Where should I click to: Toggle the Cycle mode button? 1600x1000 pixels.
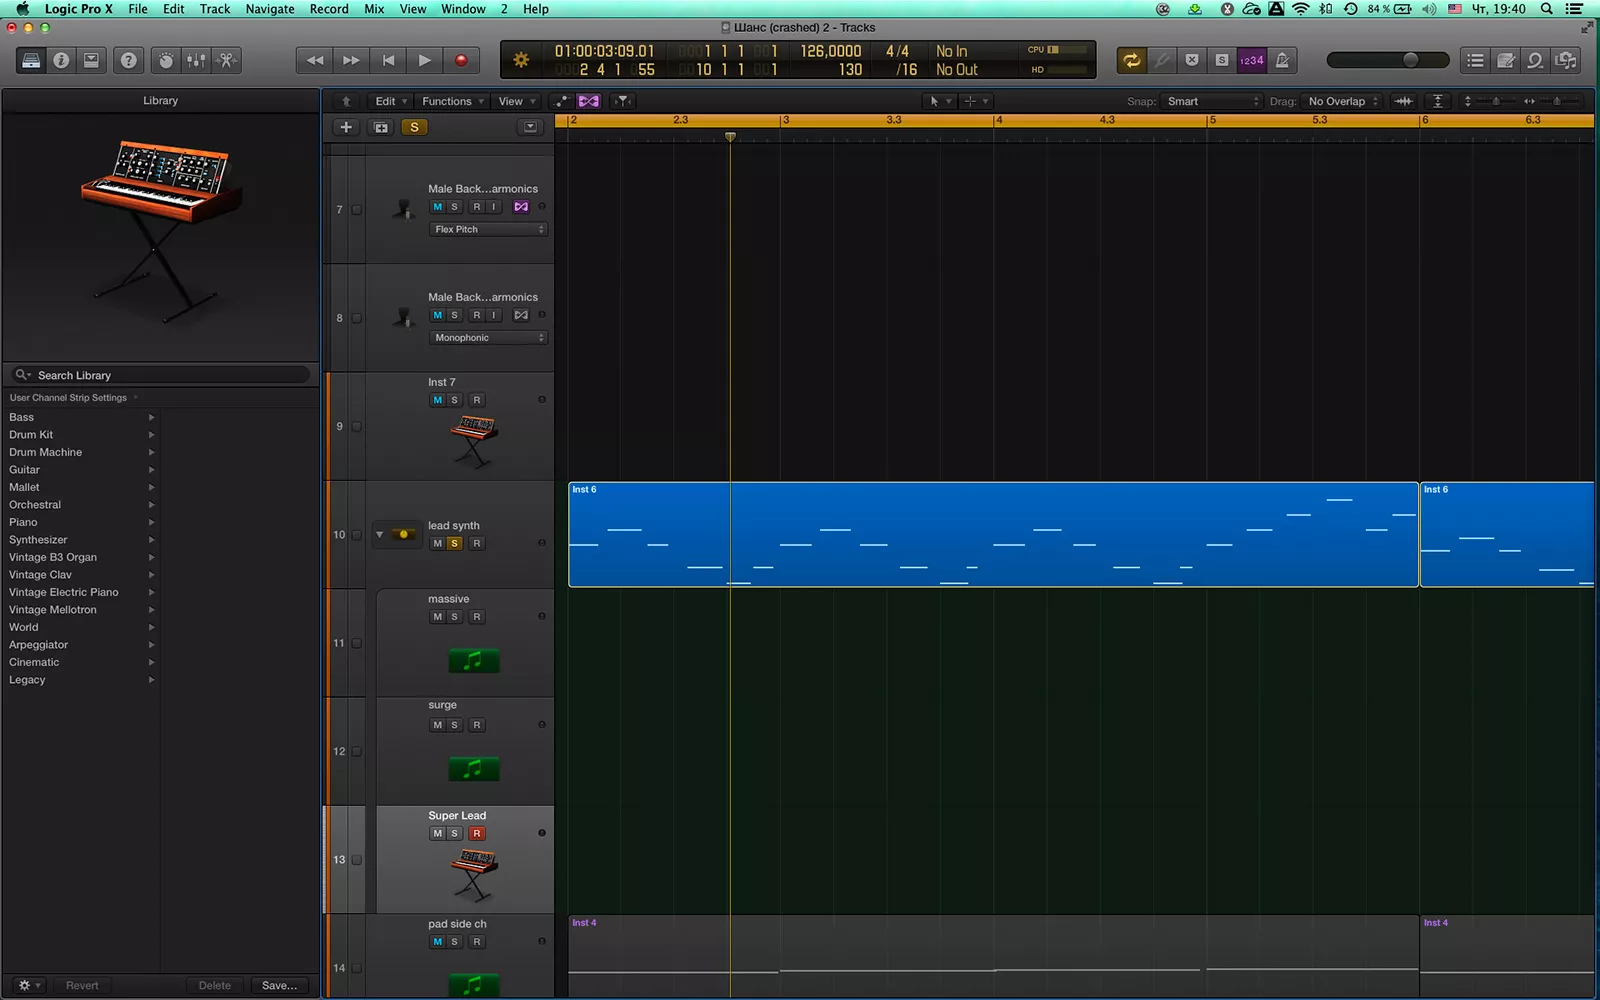(x=1131, y=60)
